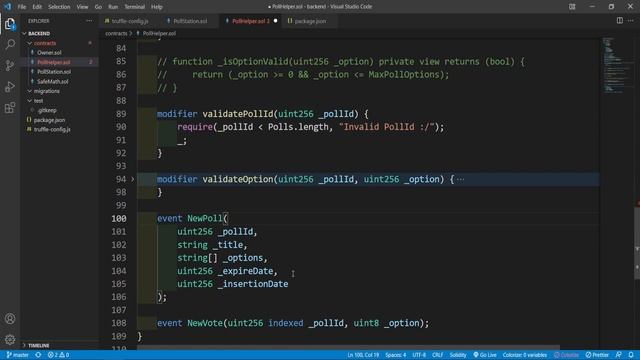Open the Explorer view in activity bar
This screenshot has height=360, width=640.
(x=10, y=24)
